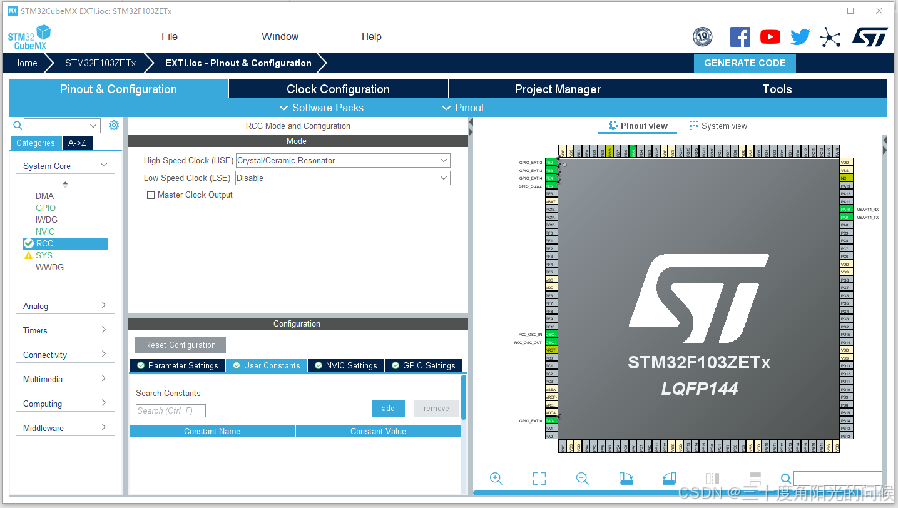Viewport: 898px width, 508px height.
Task: Fit the pinout view to screen
Action: 539,478
